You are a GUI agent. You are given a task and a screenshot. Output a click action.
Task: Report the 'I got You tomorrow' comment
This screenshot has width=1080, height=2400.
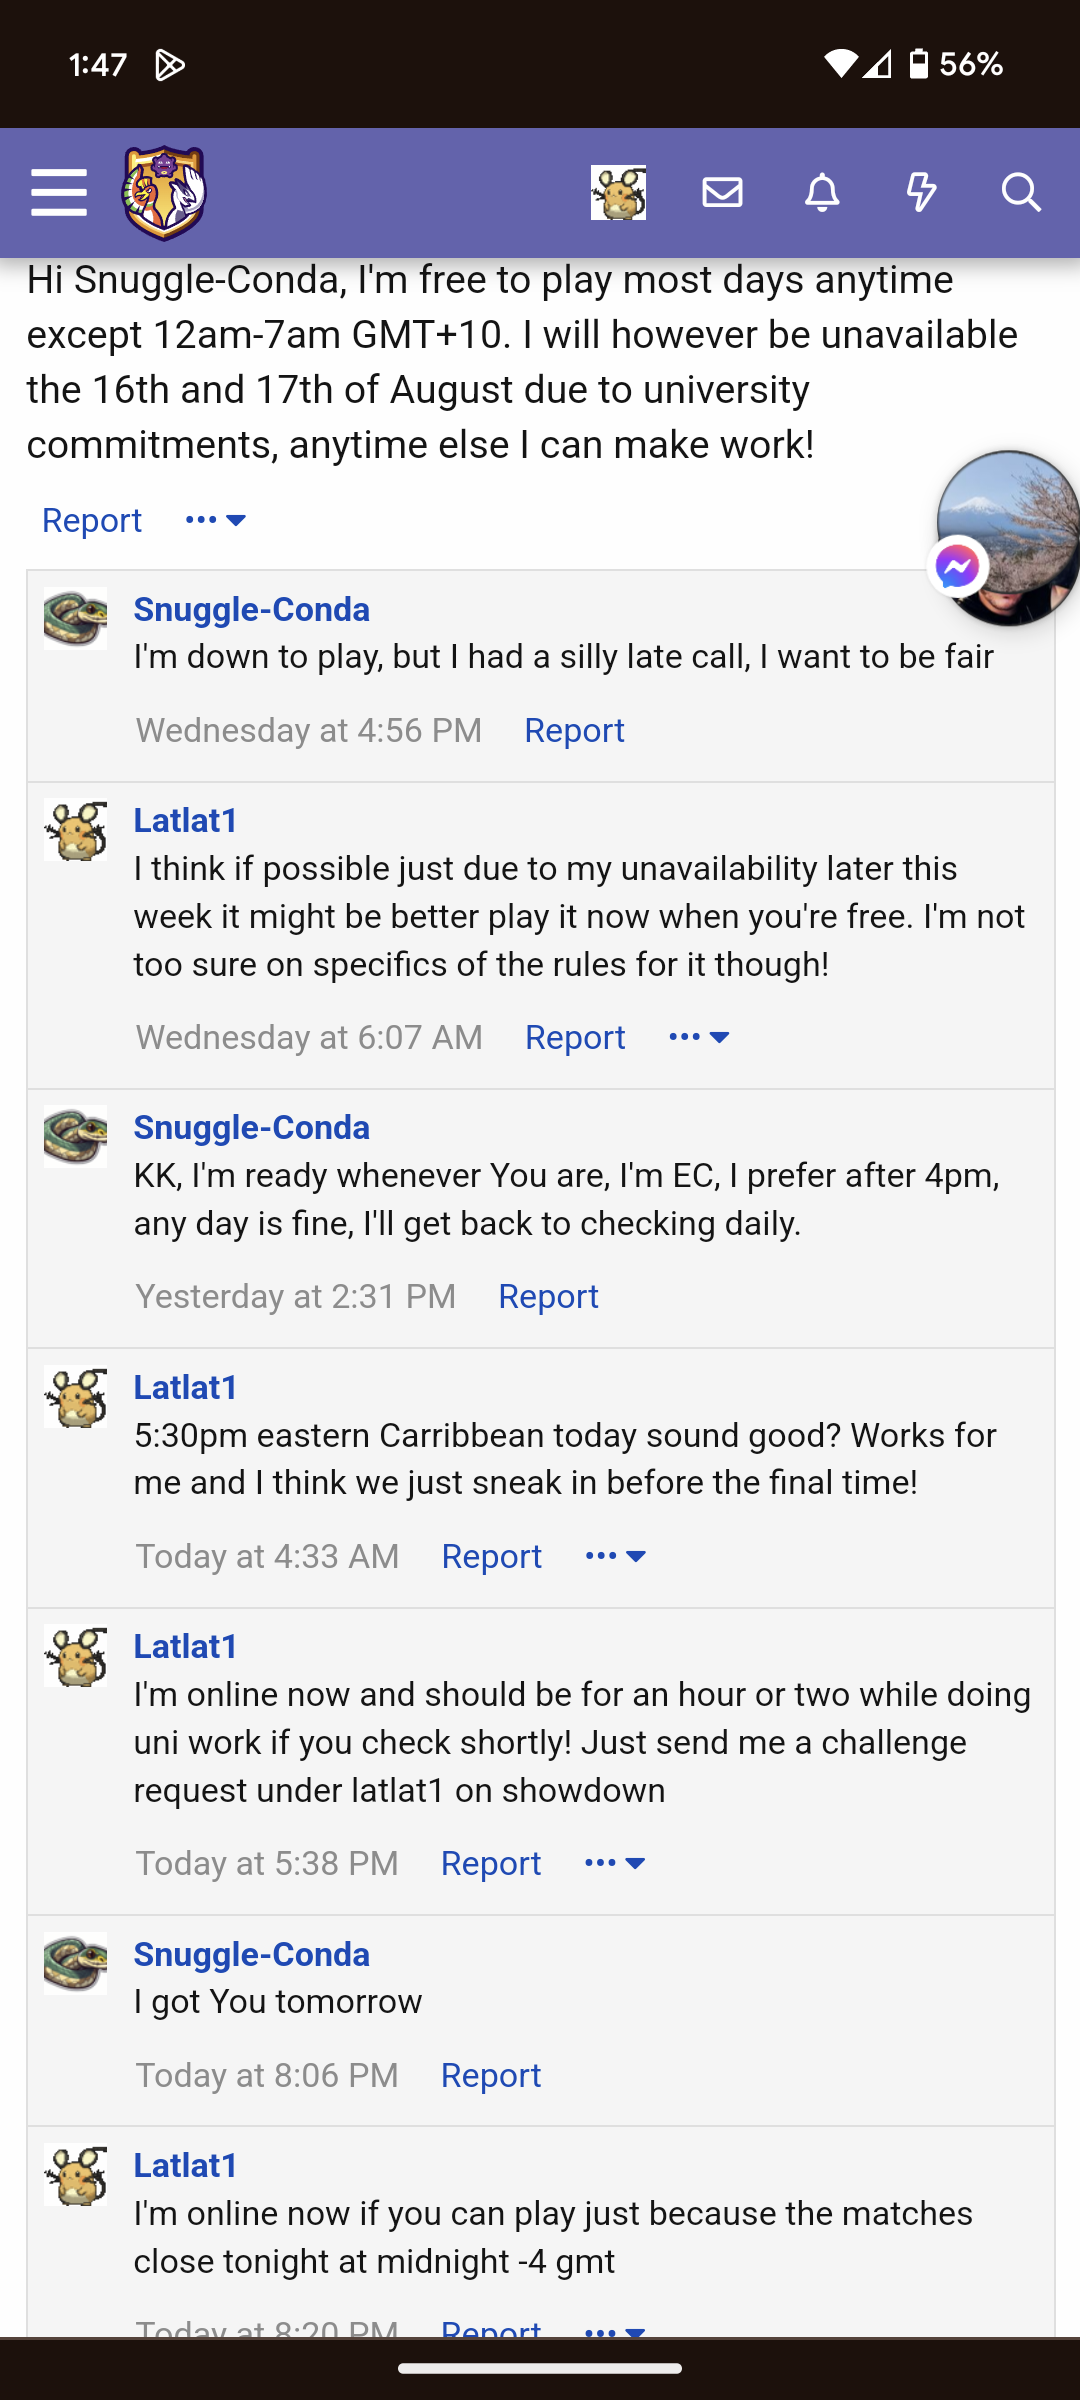click(x=490, y=2075)
